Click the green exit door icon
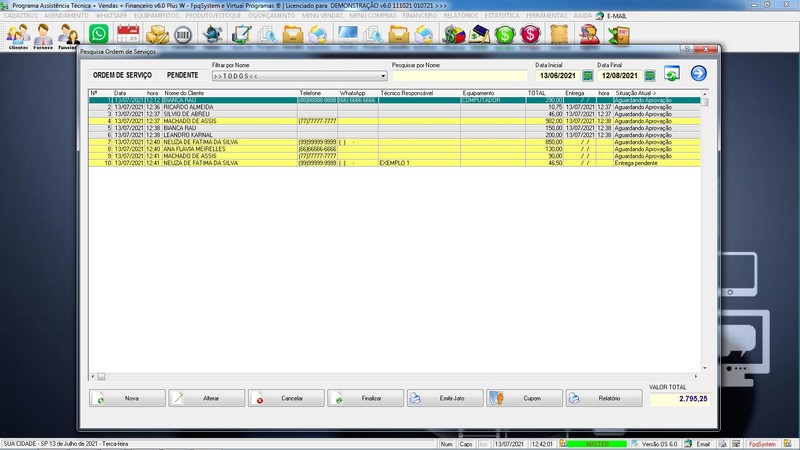 tap(619, 35)
